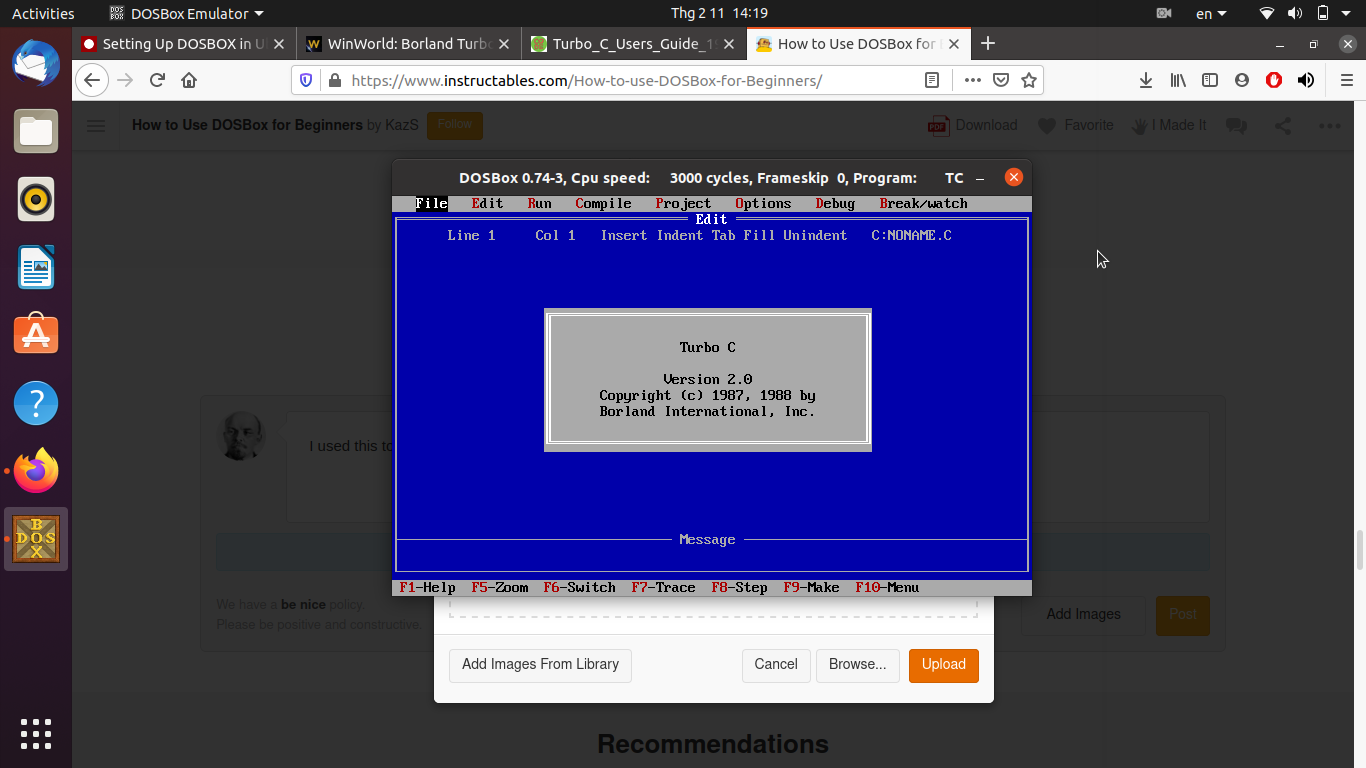Open Instructables hamburger menu
The height and width of the screenshot is (768, 1366).
pyautogui.click(x=96, y=125)
